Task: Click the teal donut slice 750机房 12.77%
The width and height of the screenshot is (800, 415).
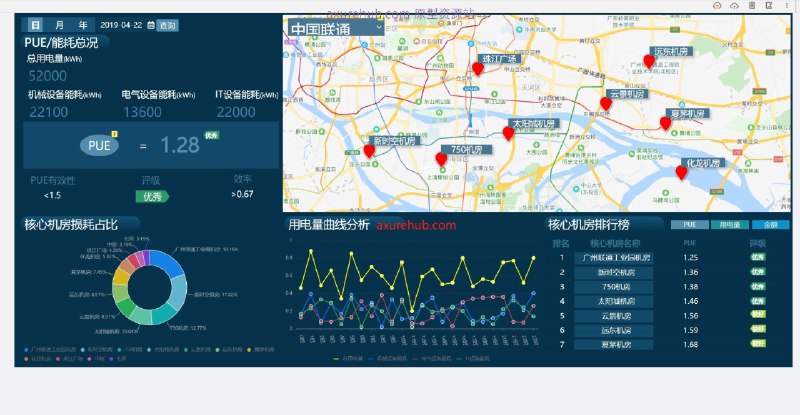Action: pos(164,314)
